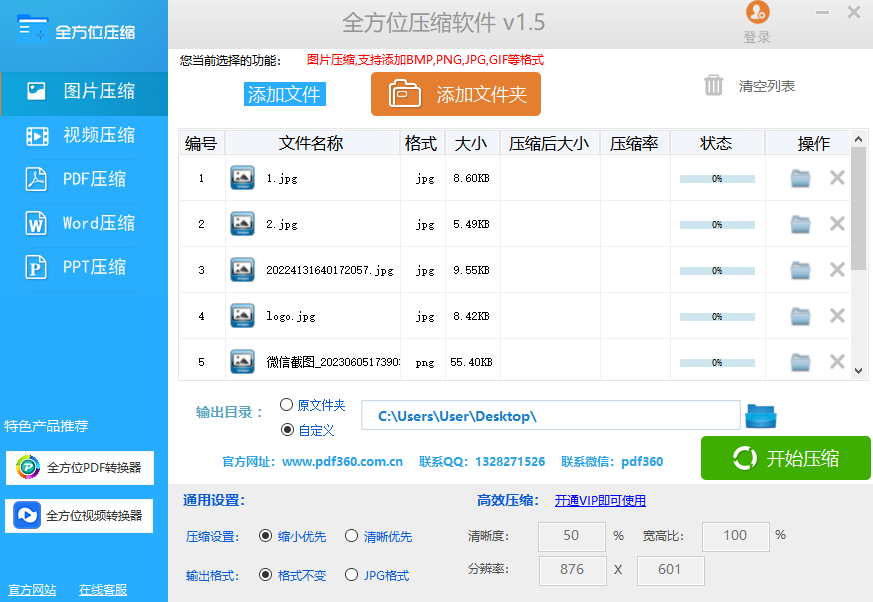Open output folder icon in 1.jpg row
The height and width of the screenshot is (602, 873).
[799, 177]
